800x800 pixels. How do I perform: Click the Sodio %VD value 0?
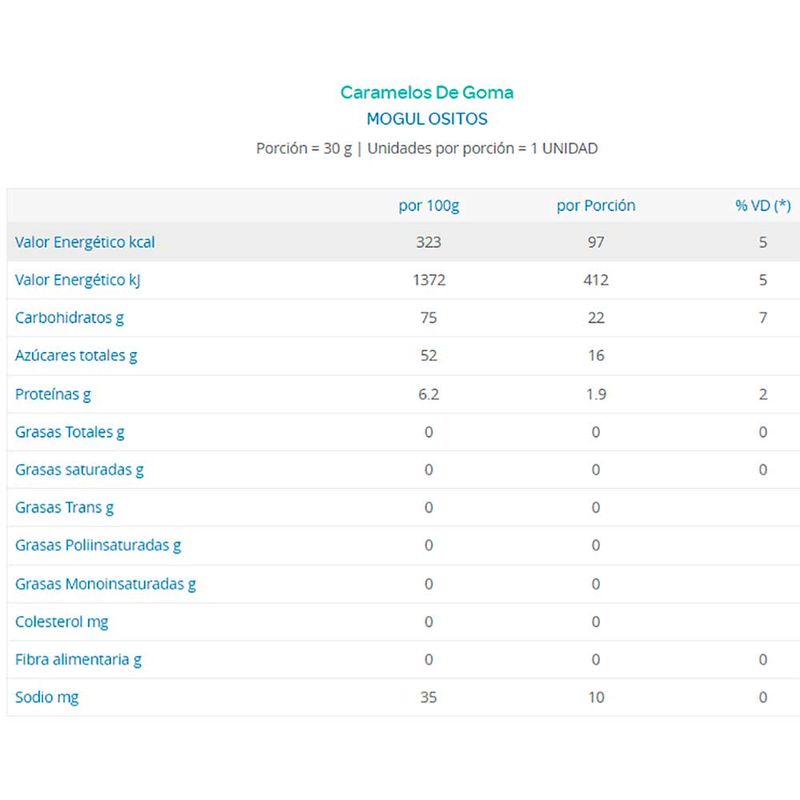(763, 697)
